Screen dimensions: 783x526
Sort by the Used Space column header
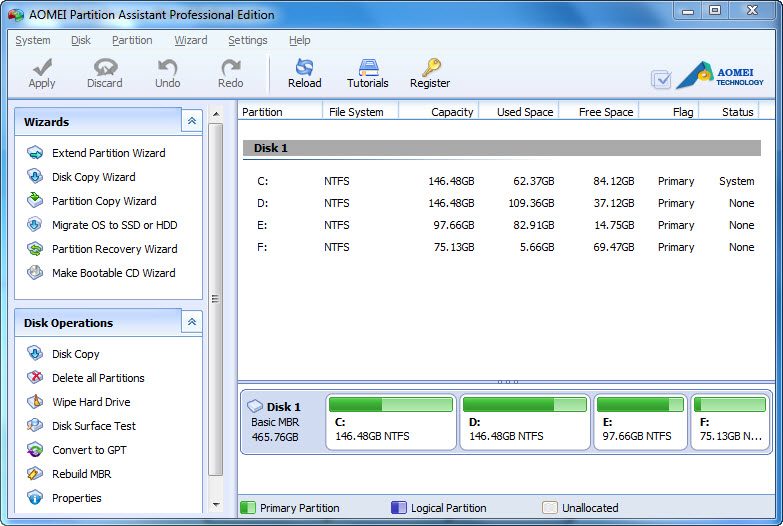(519, 112)
